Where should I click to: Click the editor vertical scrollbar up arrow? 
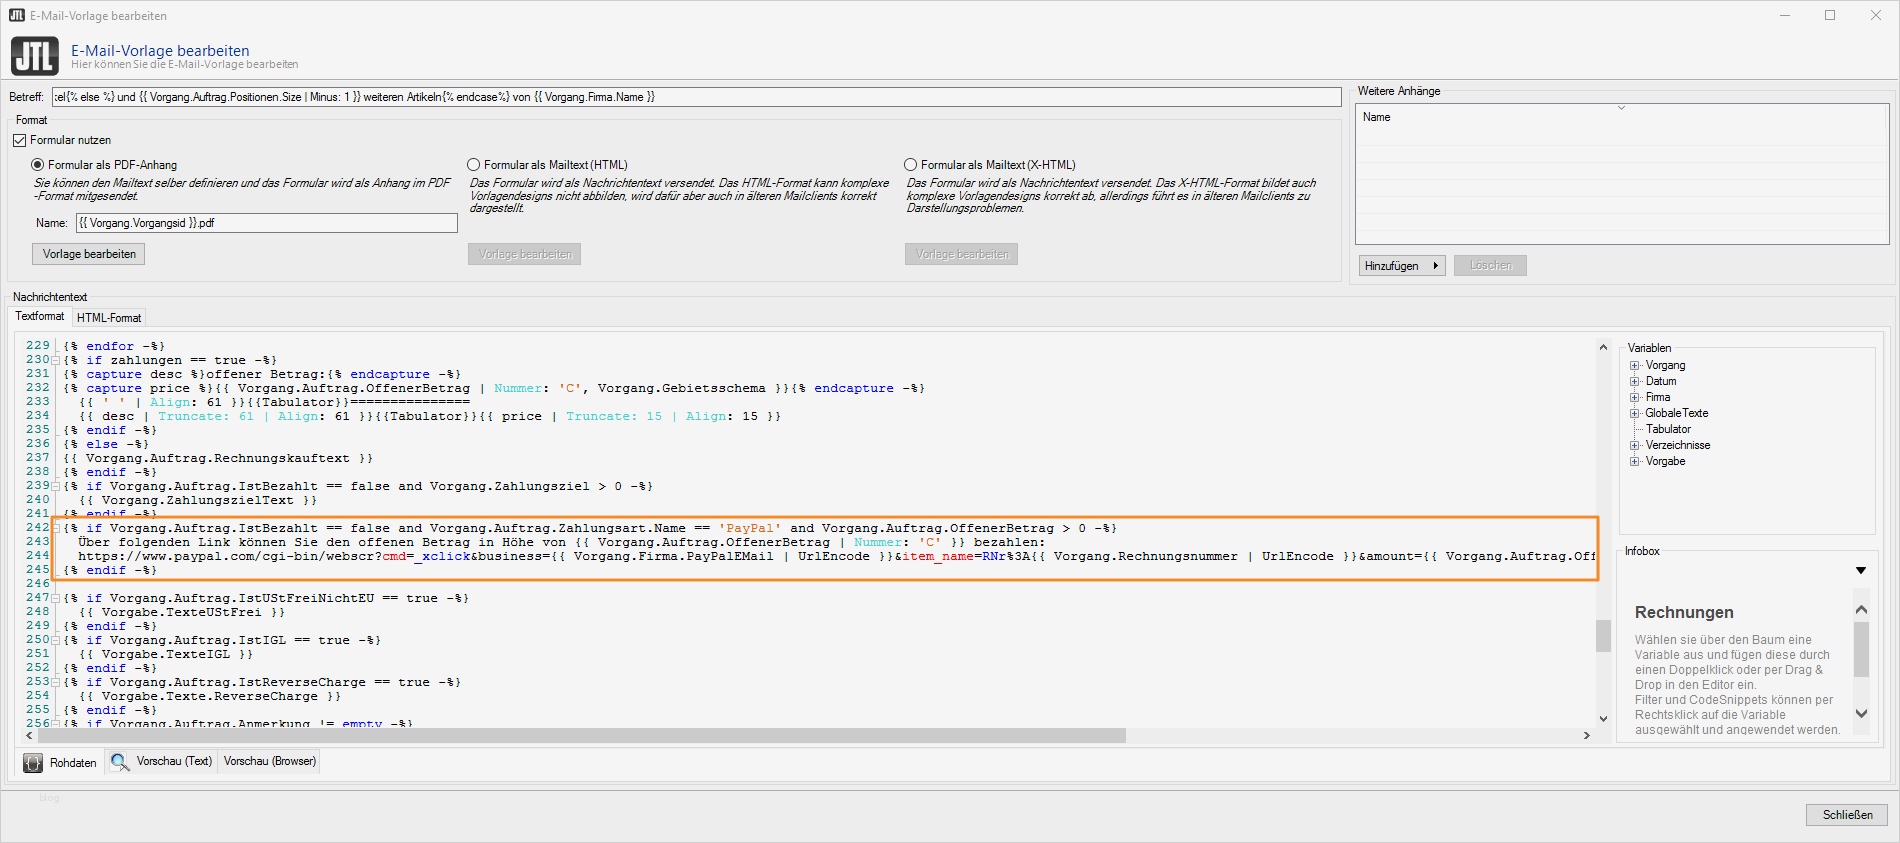1603,347
